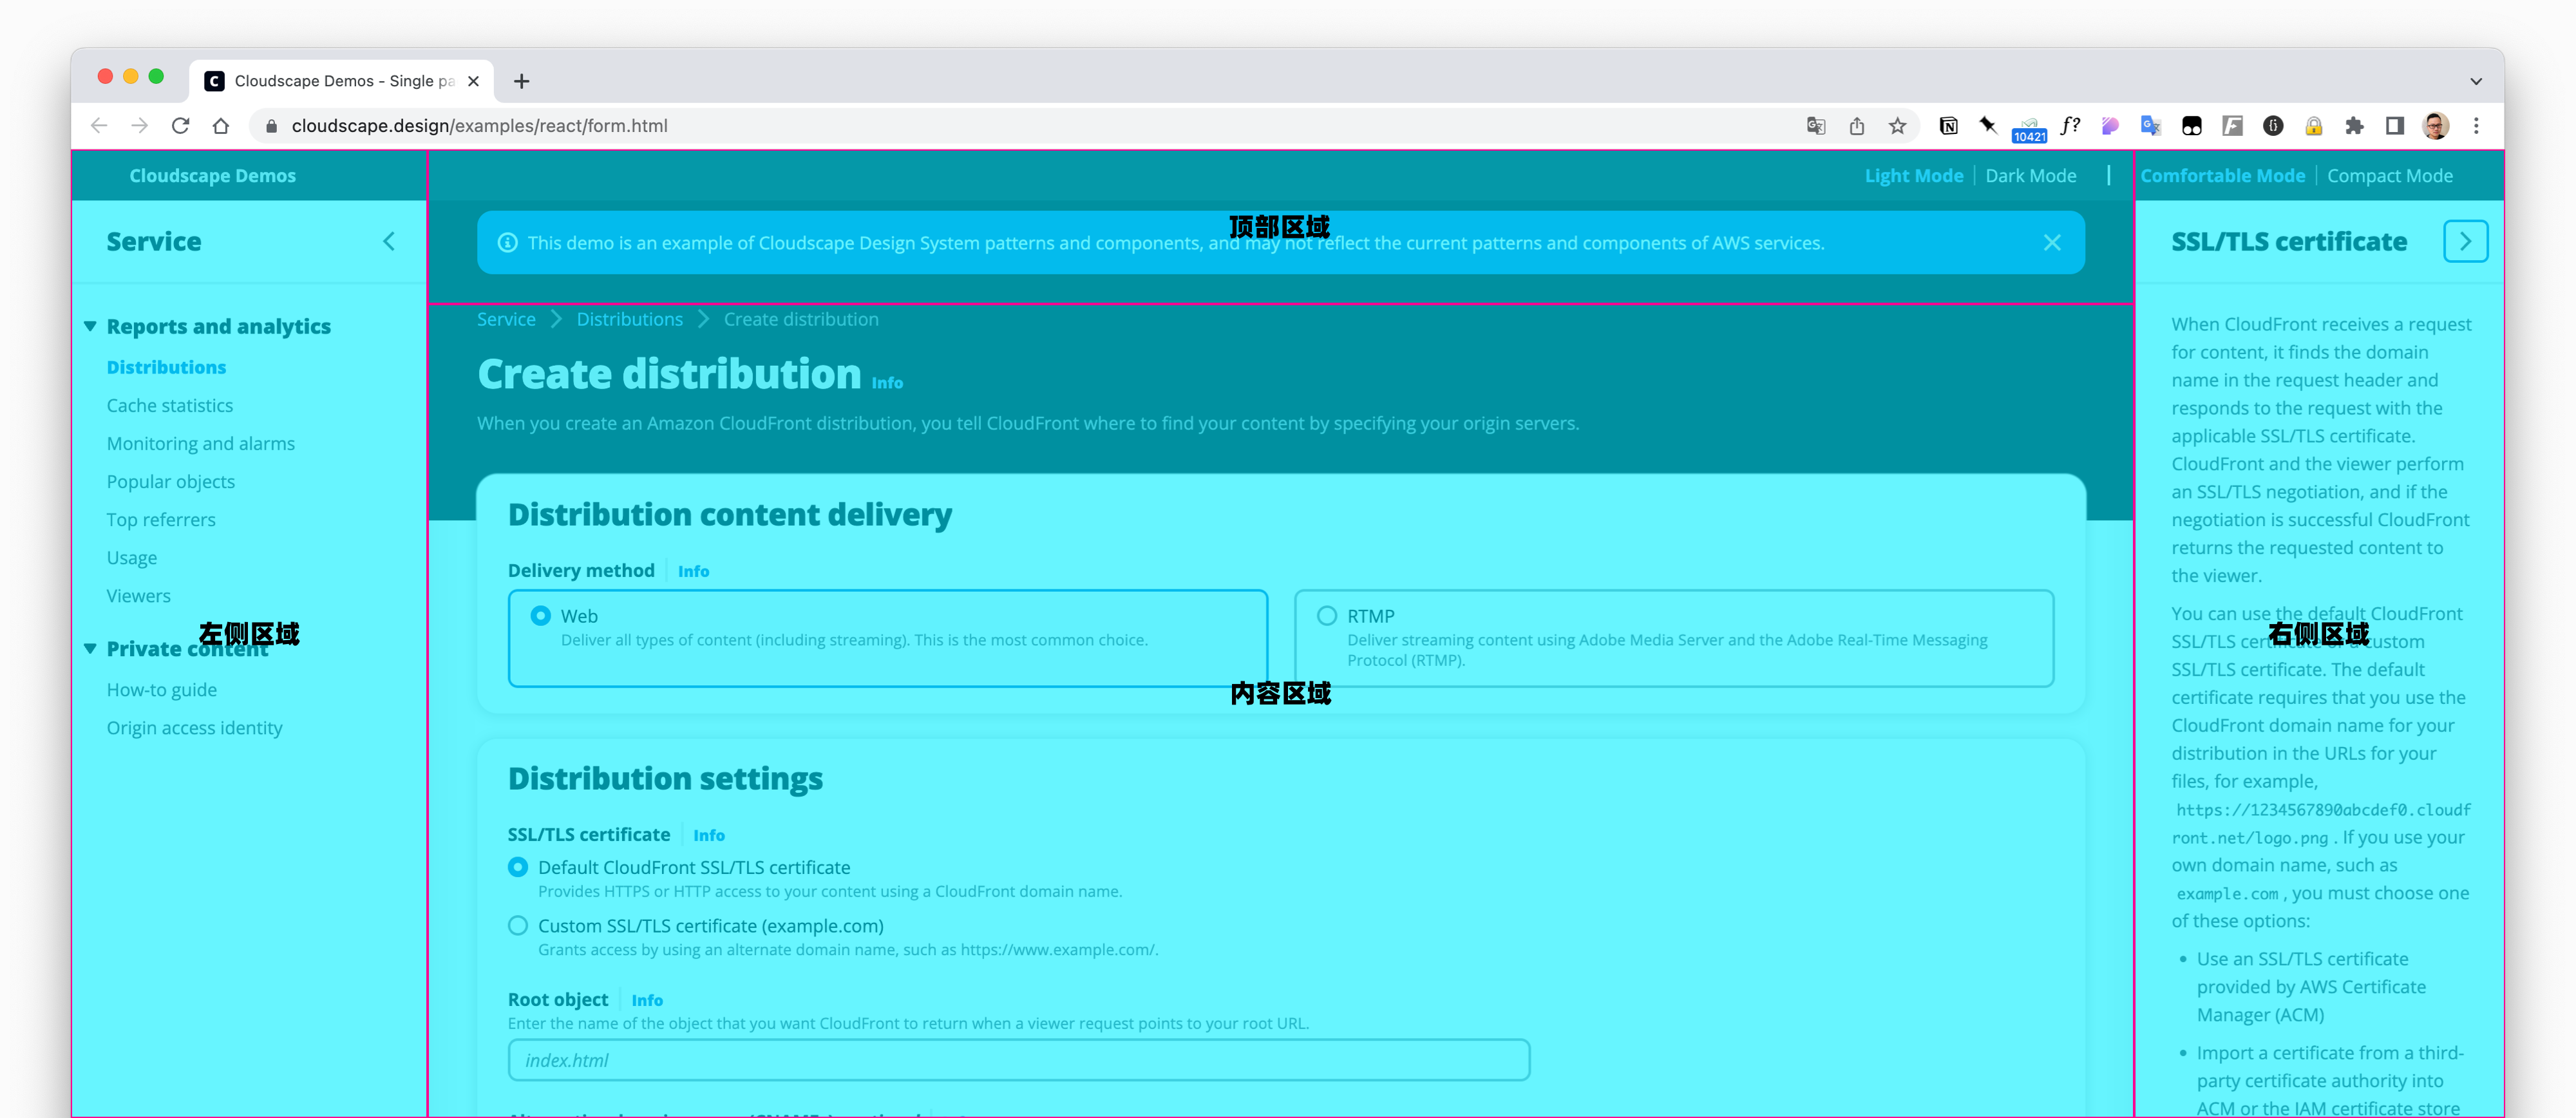The height and width of the screenshot is (1118, 2576).
Task: Open Origin access identity page
Action: [194, 727]
